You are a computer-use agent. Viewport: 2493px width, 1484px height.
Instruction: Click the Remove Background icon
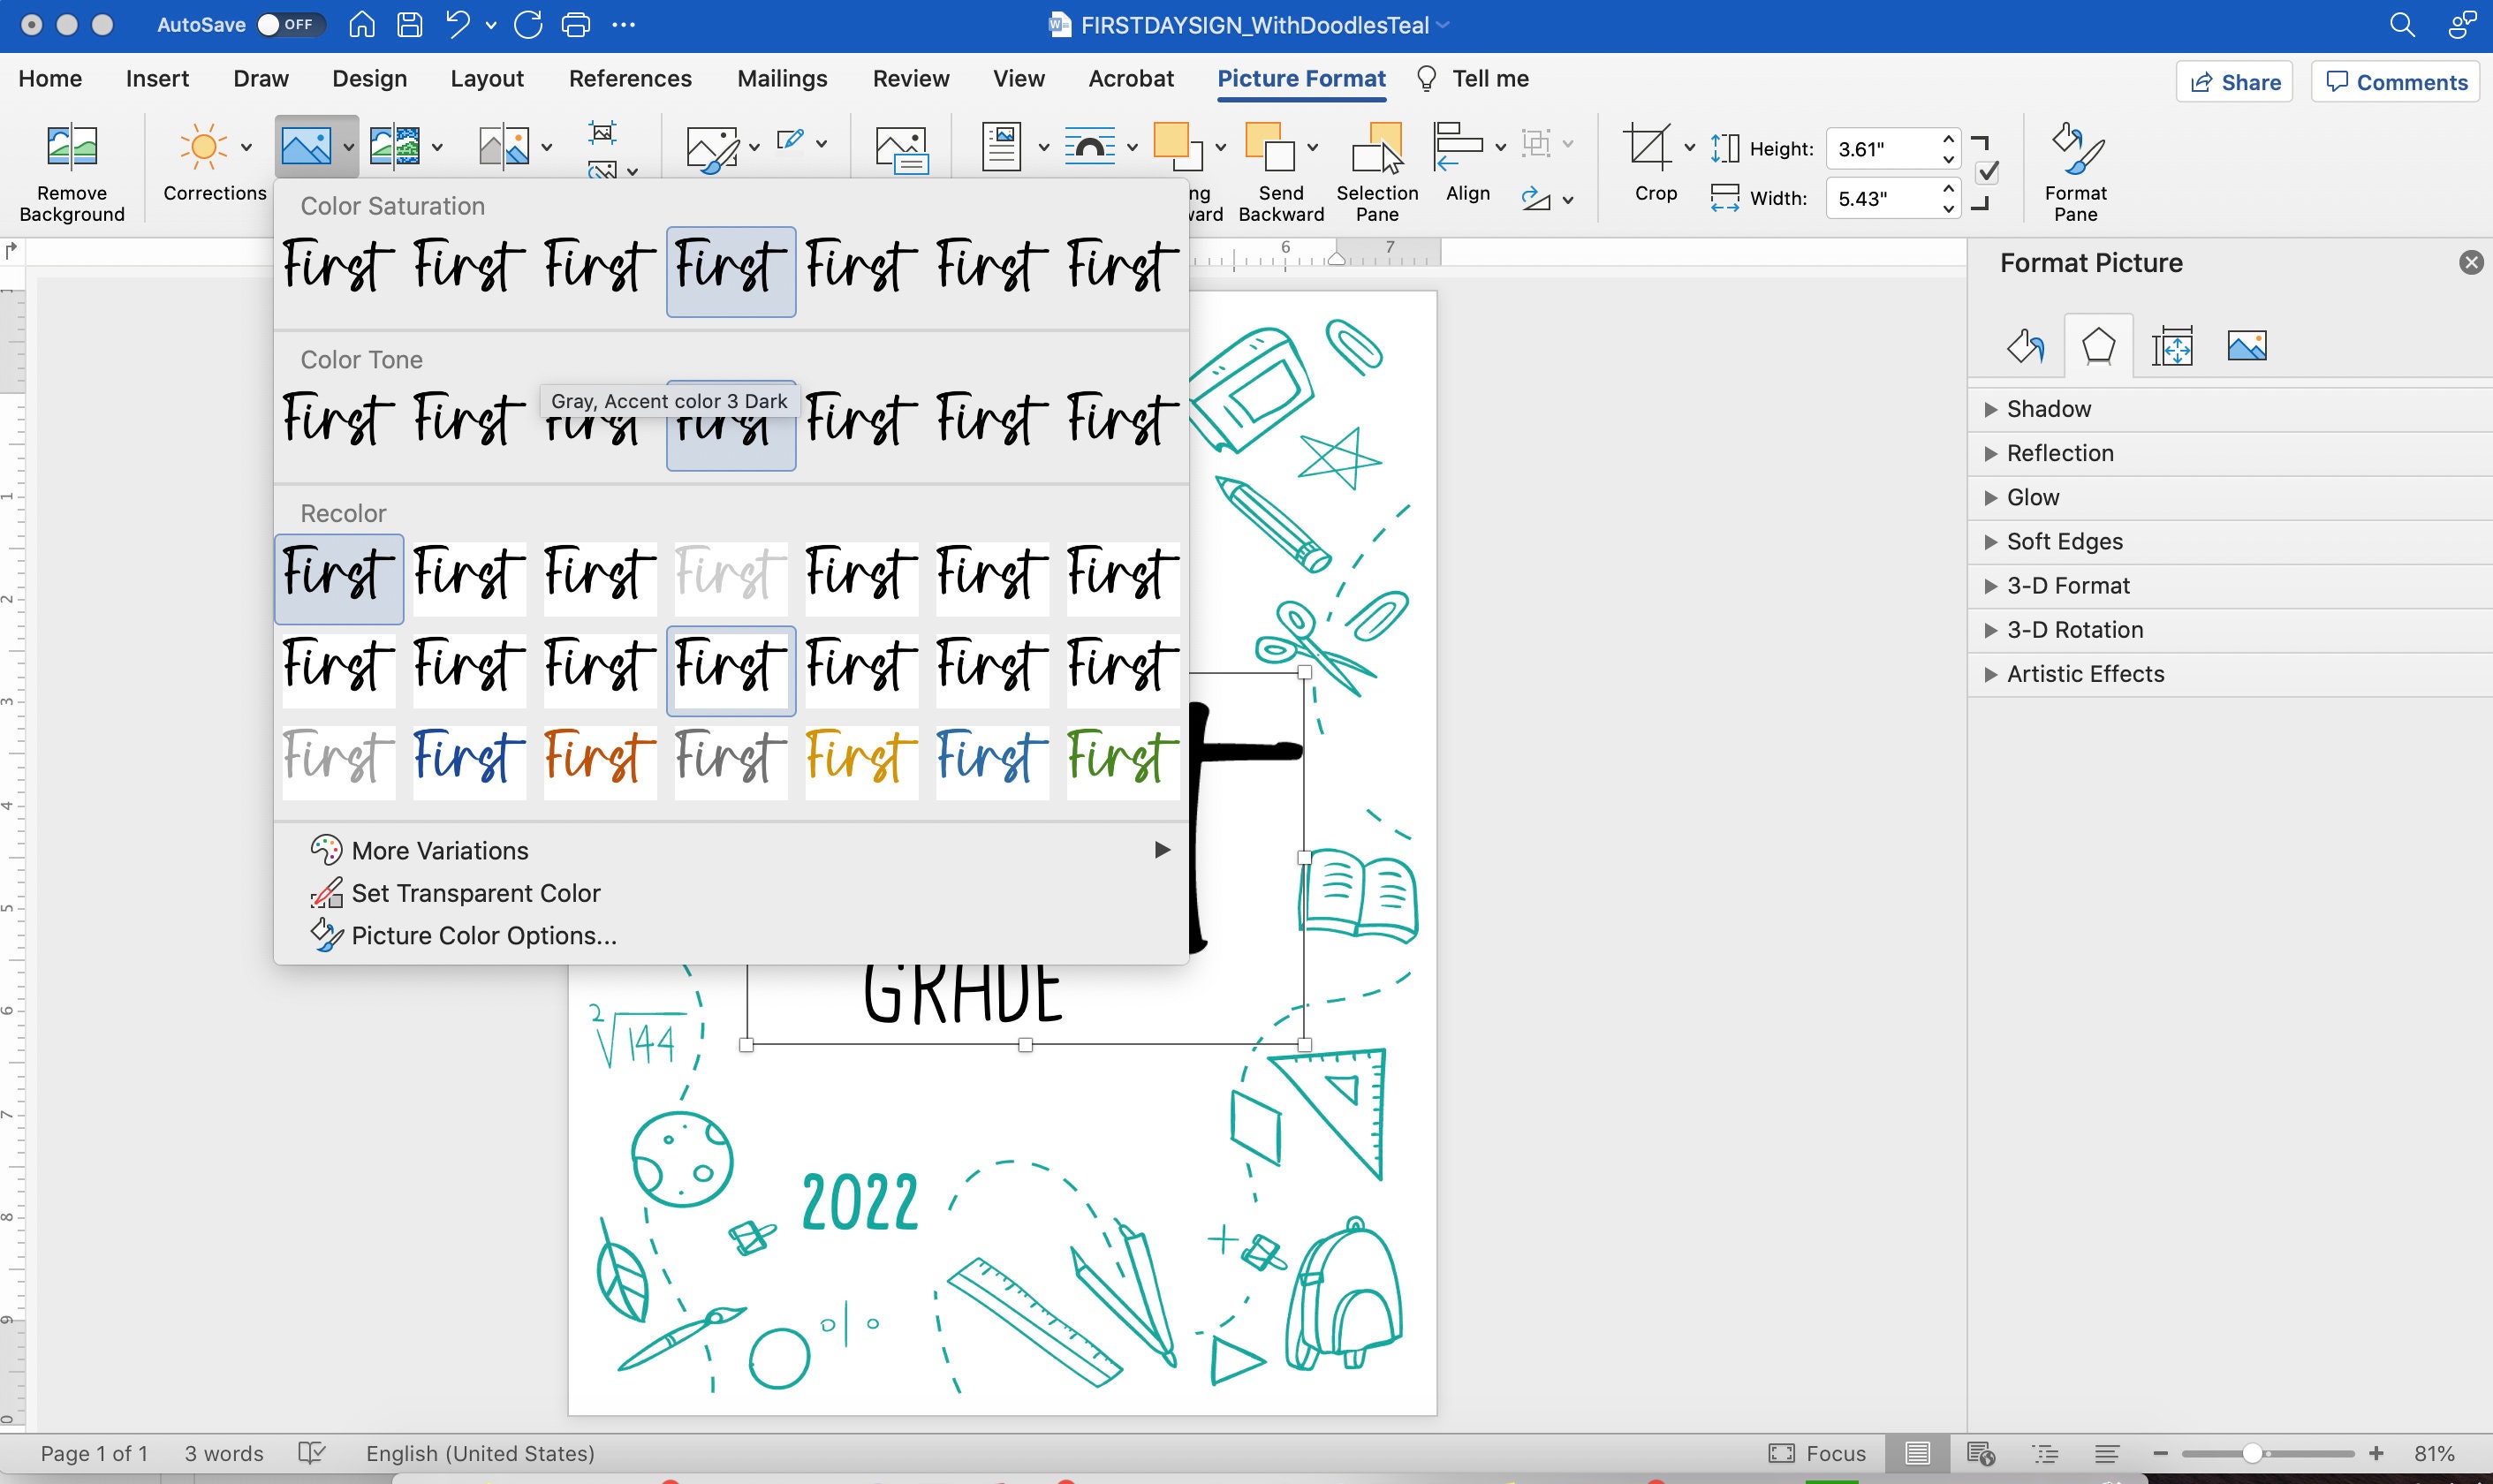click(72, 147)
